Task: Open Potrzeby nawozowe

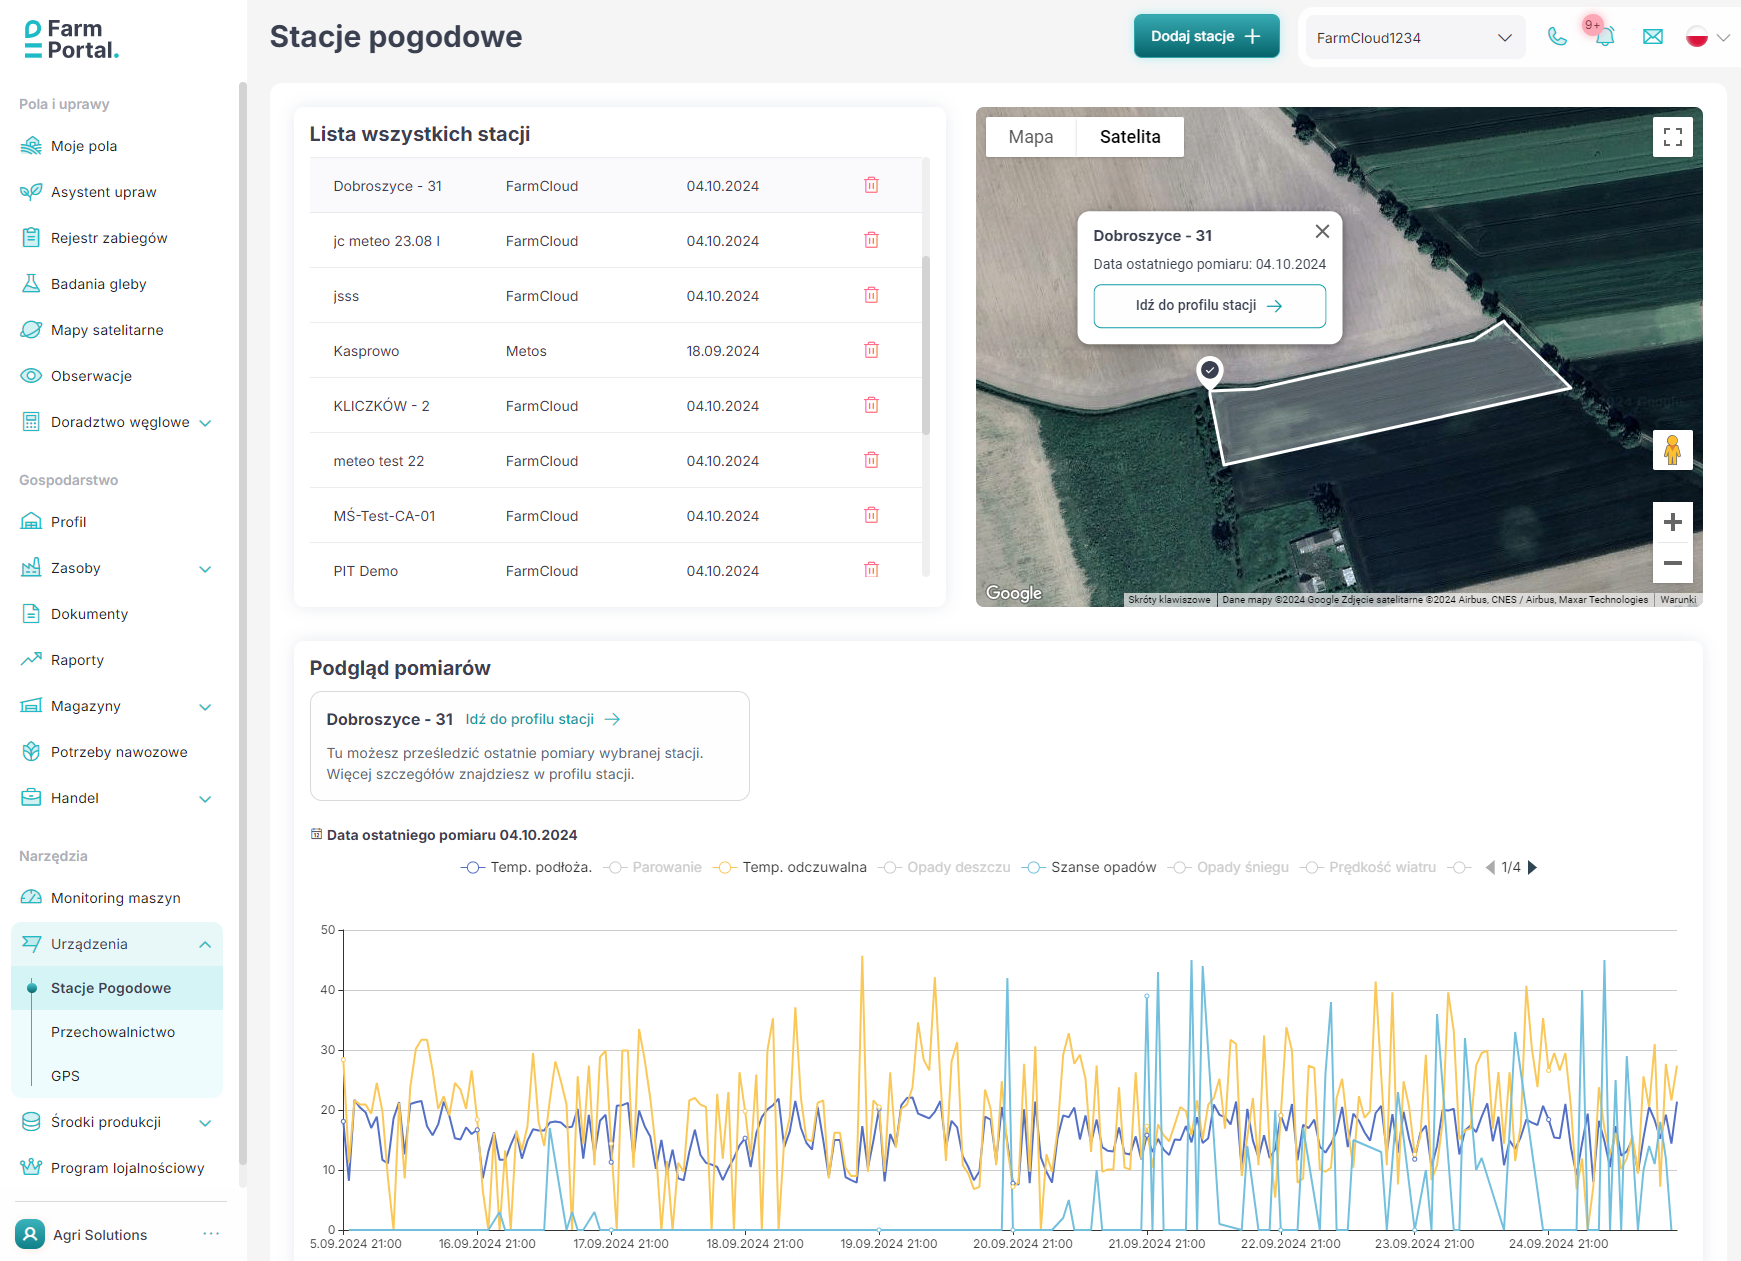Action: pyautogui.click(x=117, y=752)
